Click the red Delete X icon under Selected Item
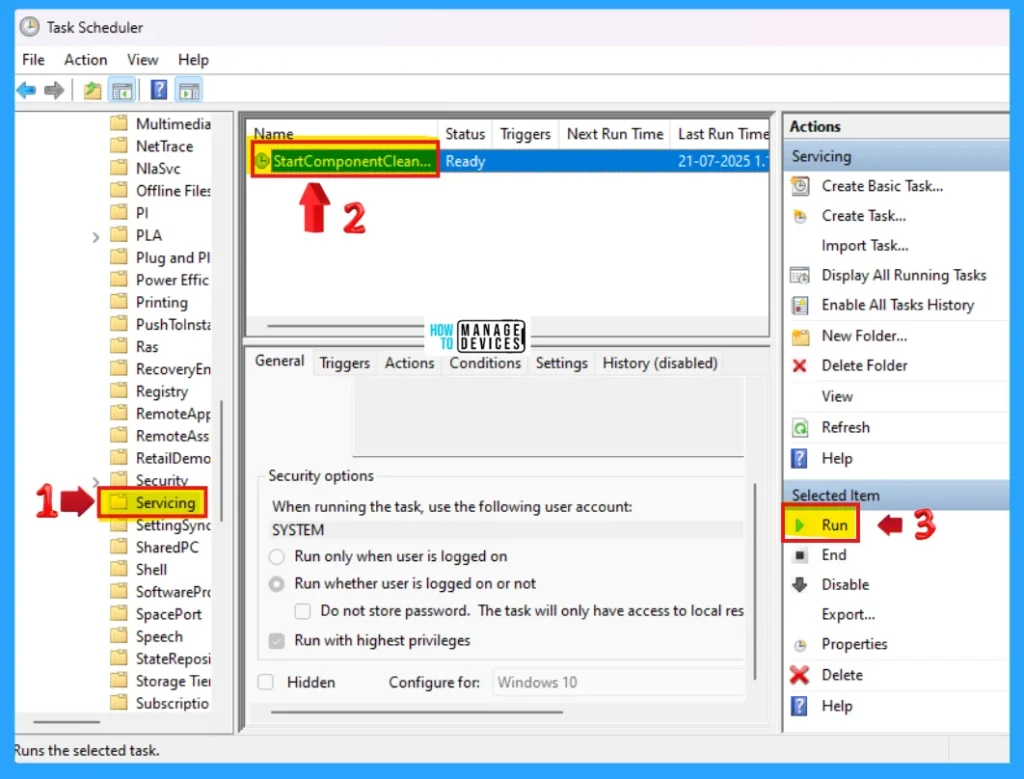The image size is (1024, 779). click(x=799, y=675)
